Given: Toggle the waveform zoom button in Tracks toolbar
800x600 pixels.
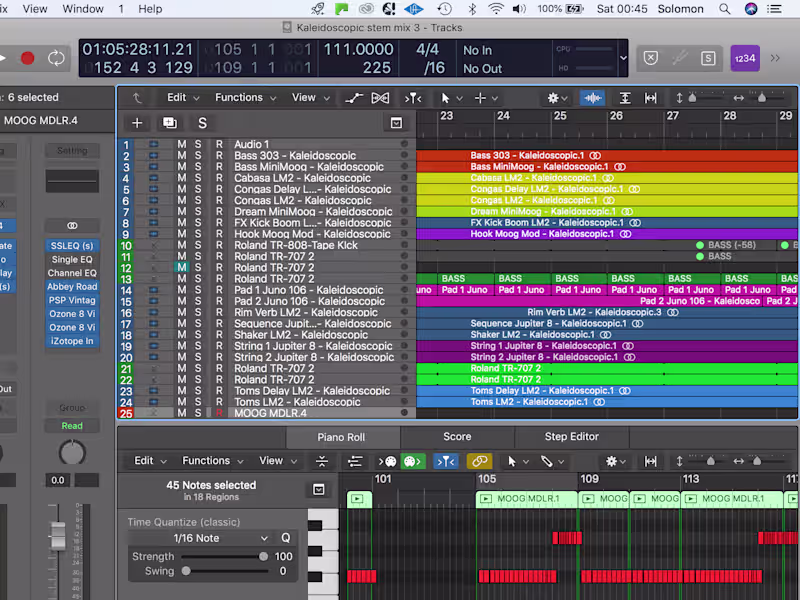Looking at the screenshot, I should pos(592,98).
